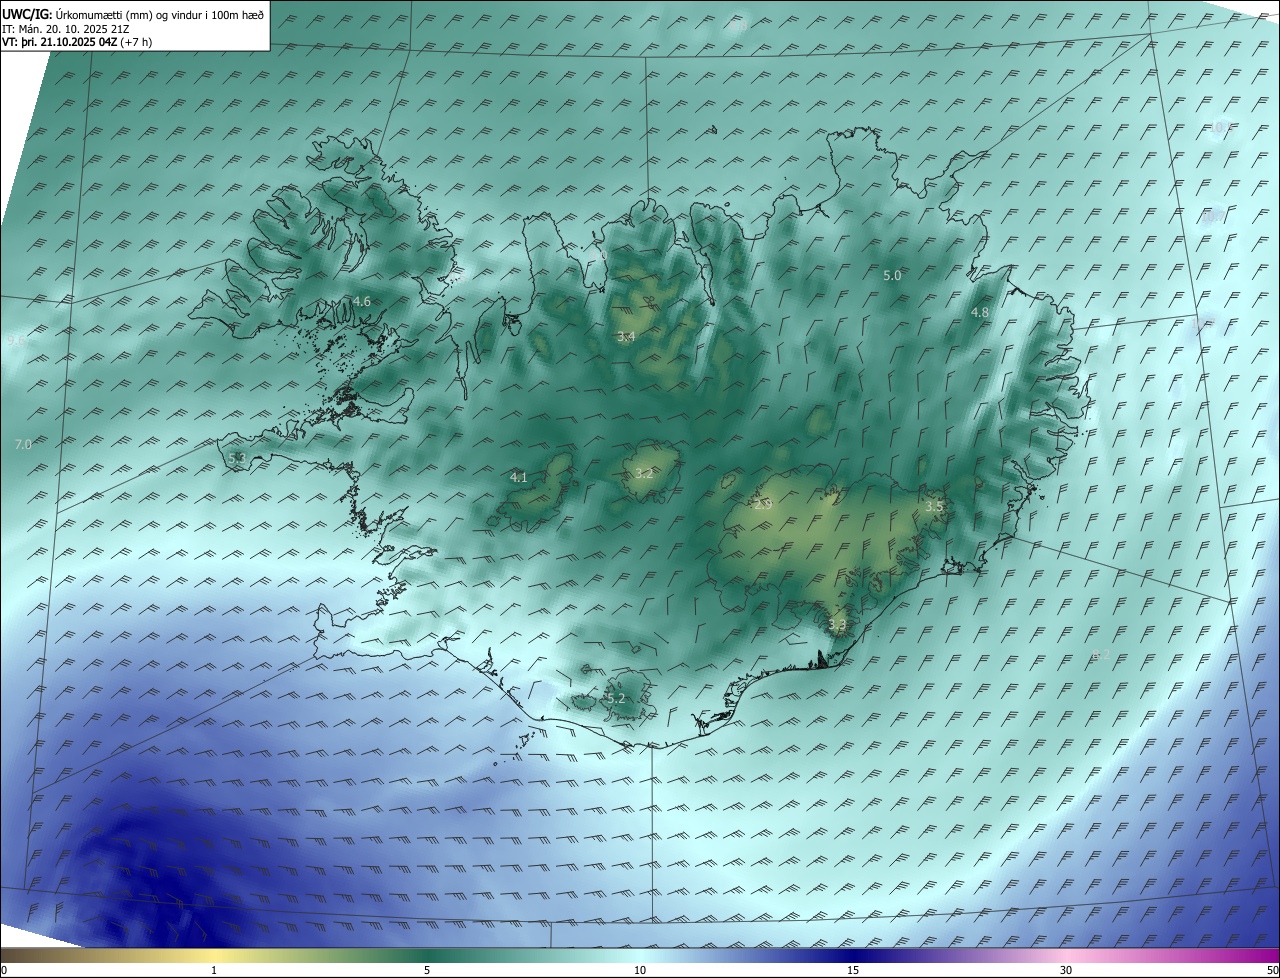Click the legend tick label 10
This screenshot has height=978, width=1280.
(x=640, y=970)
